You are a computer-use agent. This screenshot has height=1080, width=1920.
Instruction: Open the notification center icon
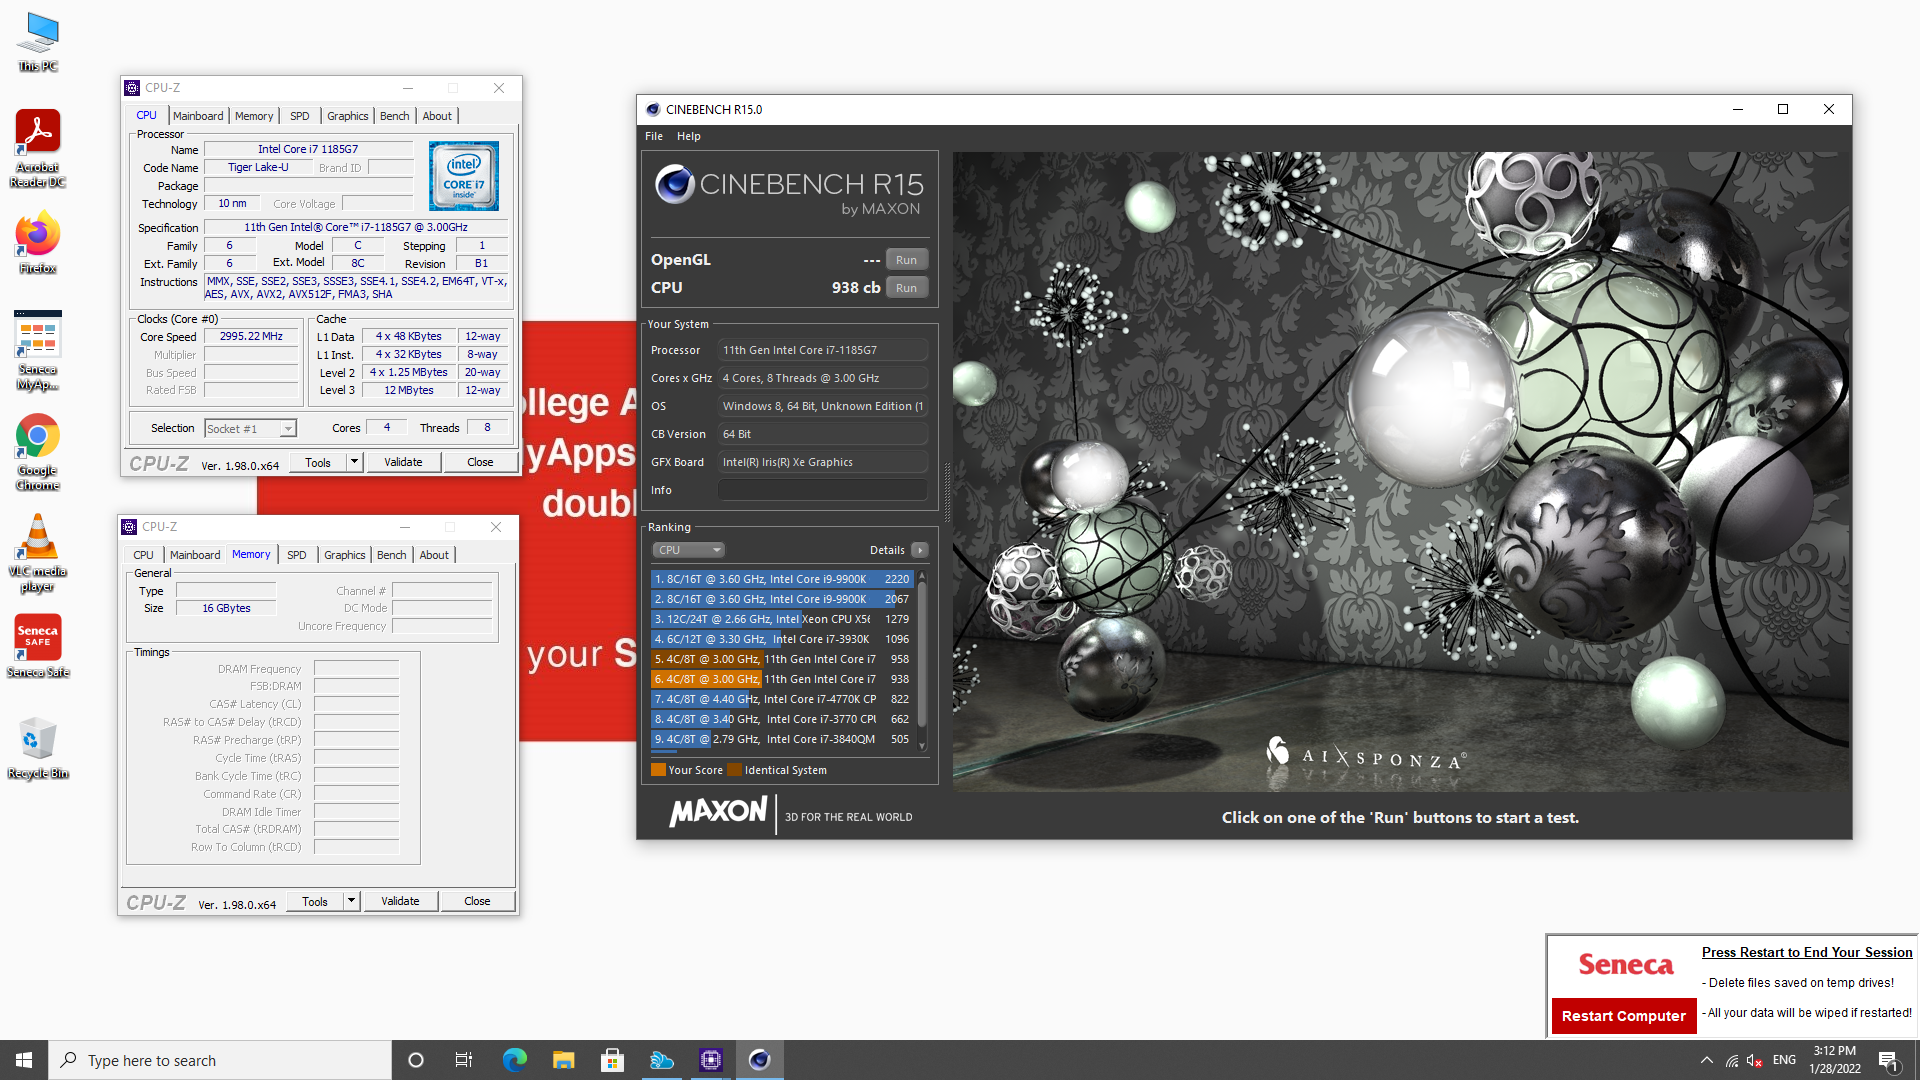(1889, 1060)
